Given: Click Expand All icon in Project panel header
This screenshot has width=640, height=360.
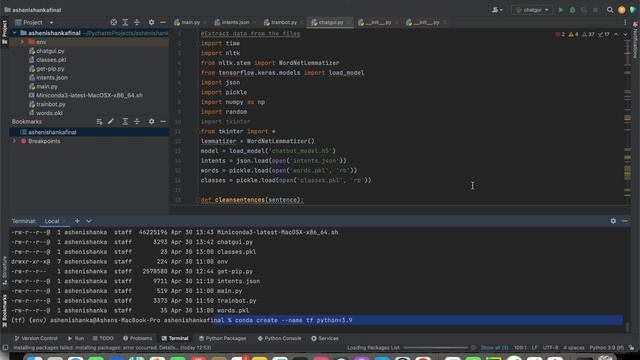Looking at the screenshot, I should 125,22.
